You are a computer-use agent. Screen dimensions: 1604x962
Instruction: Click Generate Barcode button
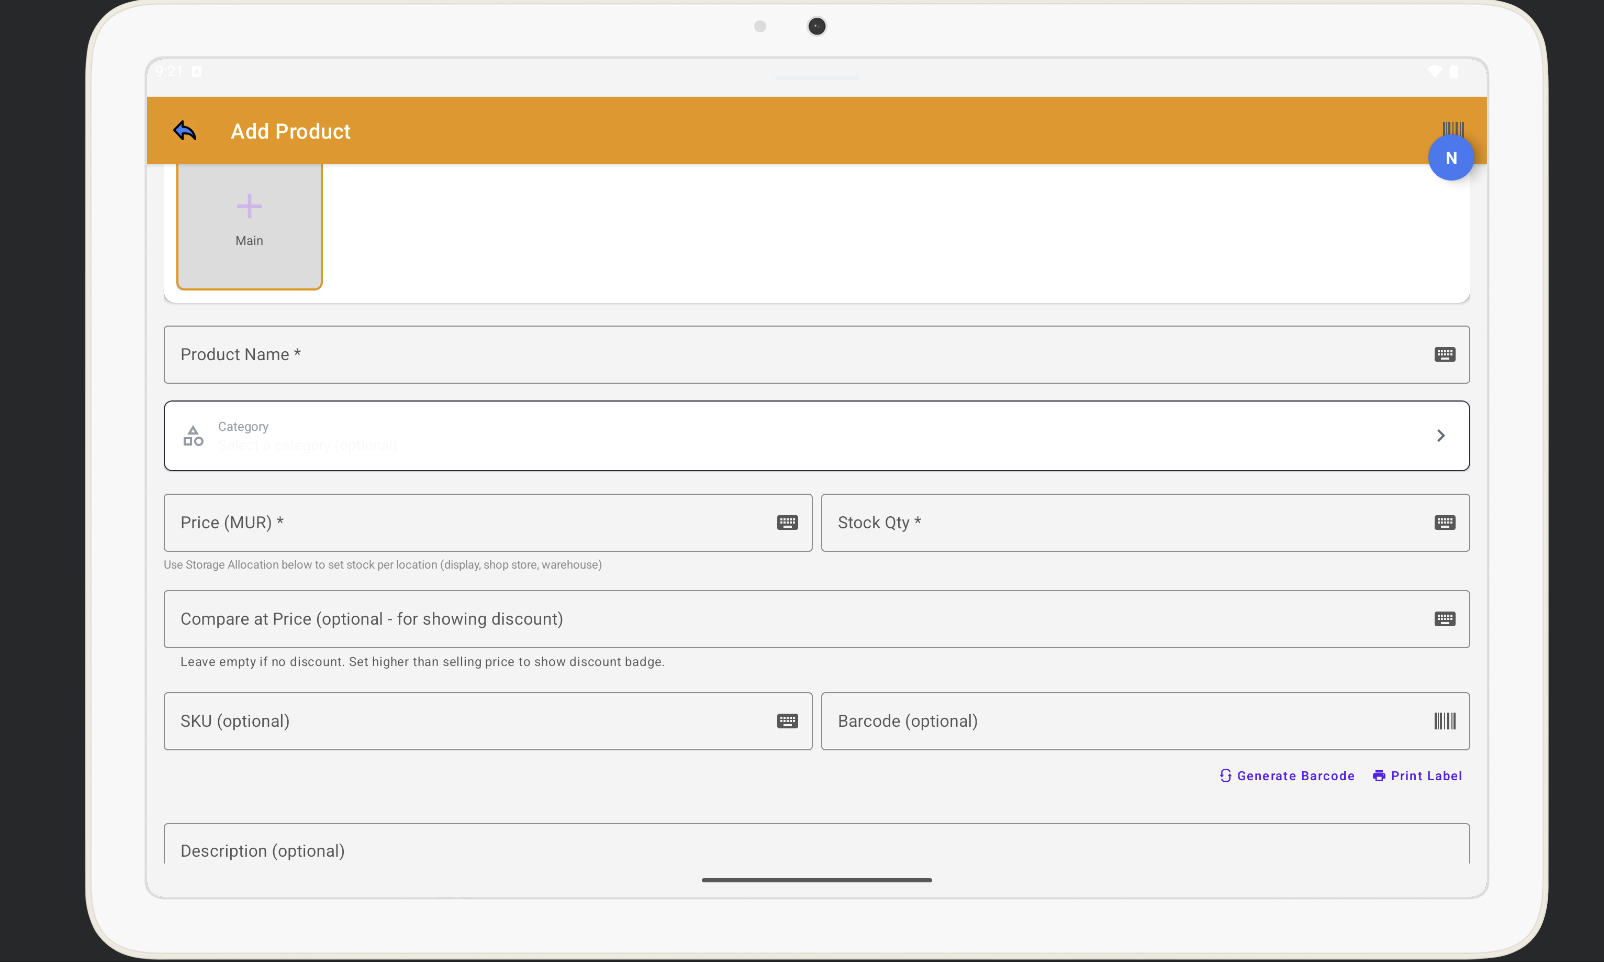click(x=1287, y=776)
